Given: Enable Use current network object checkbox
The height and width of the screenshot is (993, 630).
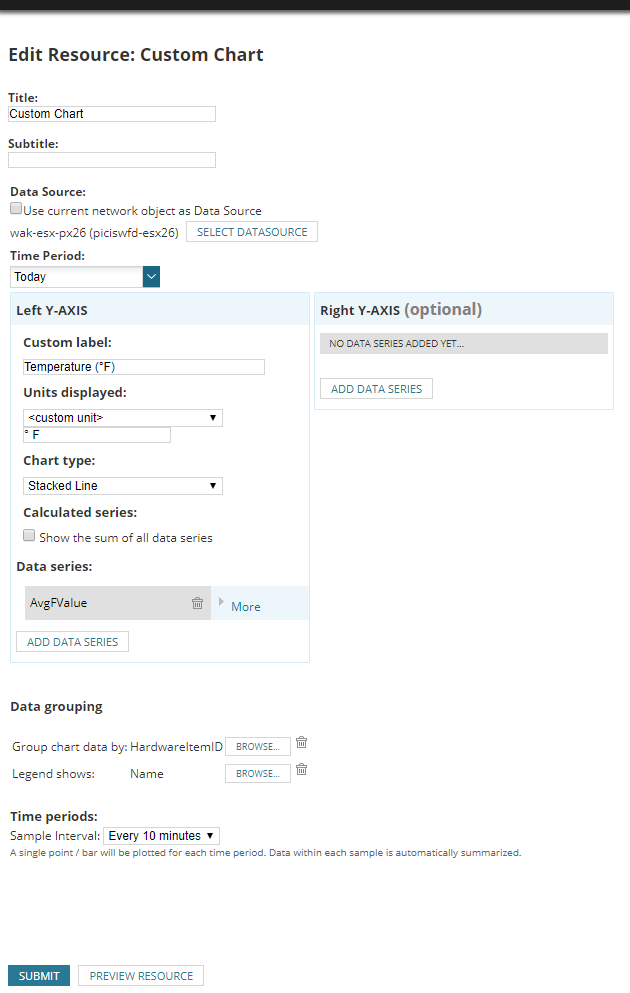Looking at the screenshot, I should coord(16,210).
